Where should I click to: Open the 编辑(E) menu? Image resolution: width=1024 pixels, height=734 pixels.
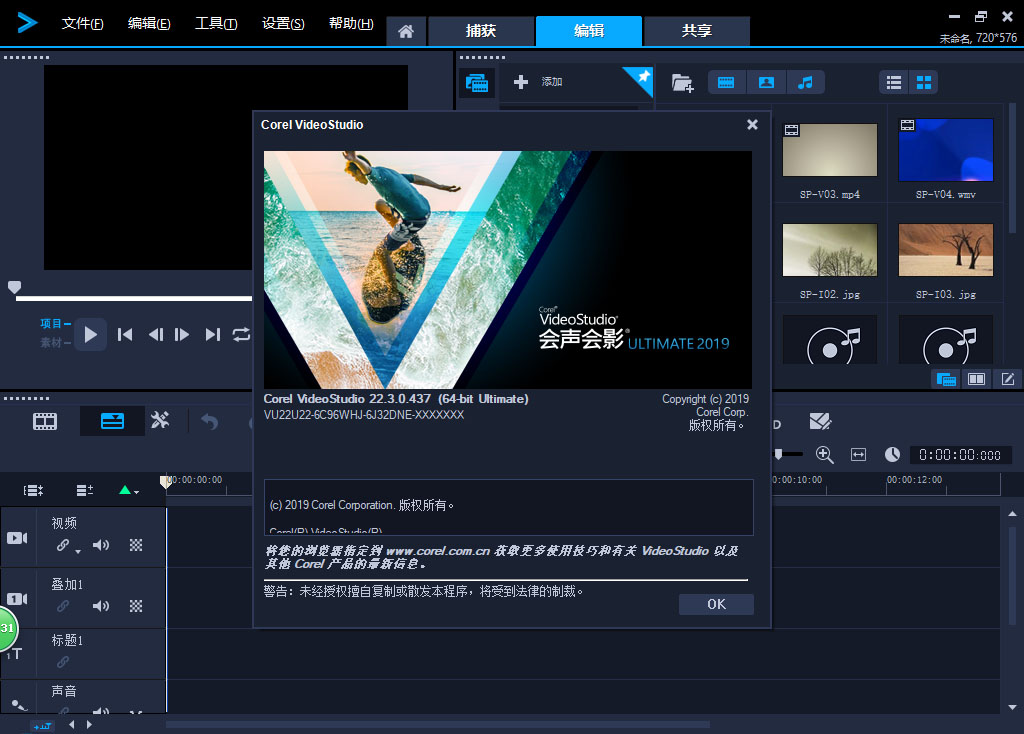(x=149, y=24)
